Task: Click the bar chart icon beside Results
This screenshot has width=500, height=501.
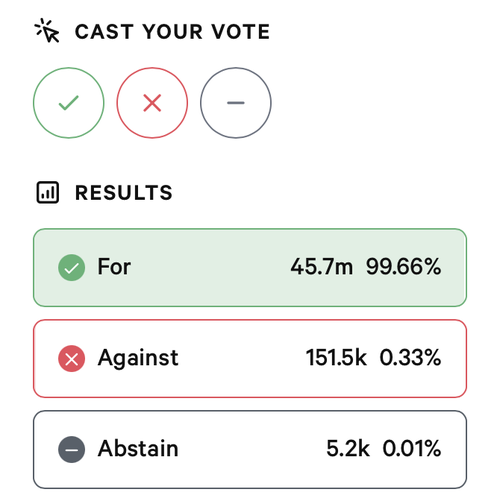Action: [x=48, y=192]
